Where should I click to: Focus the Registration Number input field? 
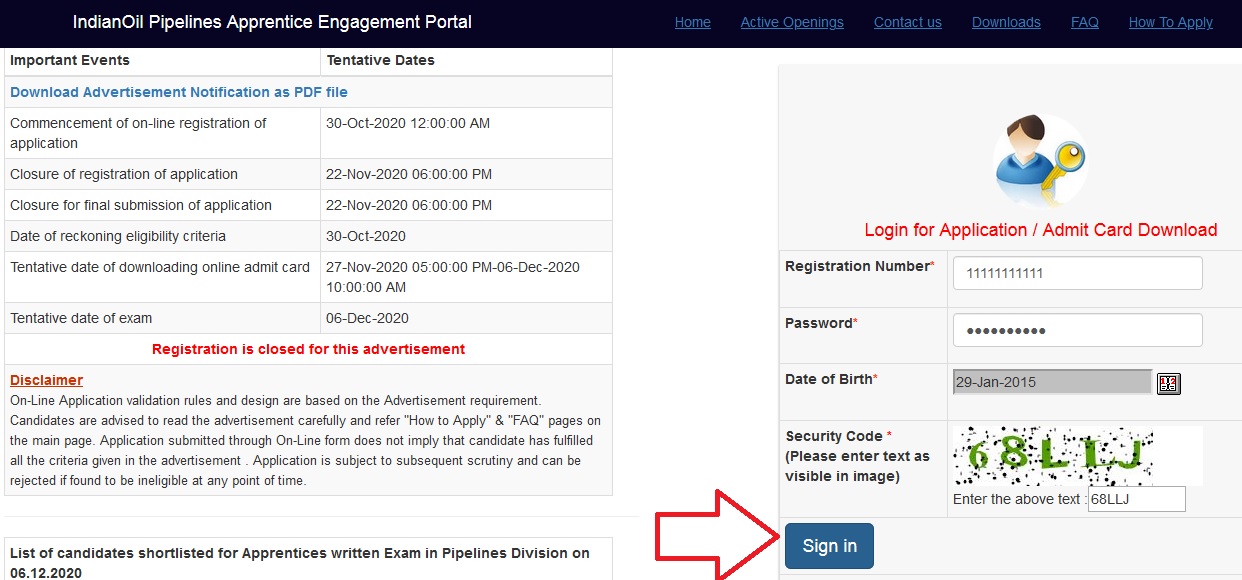tap(1077, 273)
